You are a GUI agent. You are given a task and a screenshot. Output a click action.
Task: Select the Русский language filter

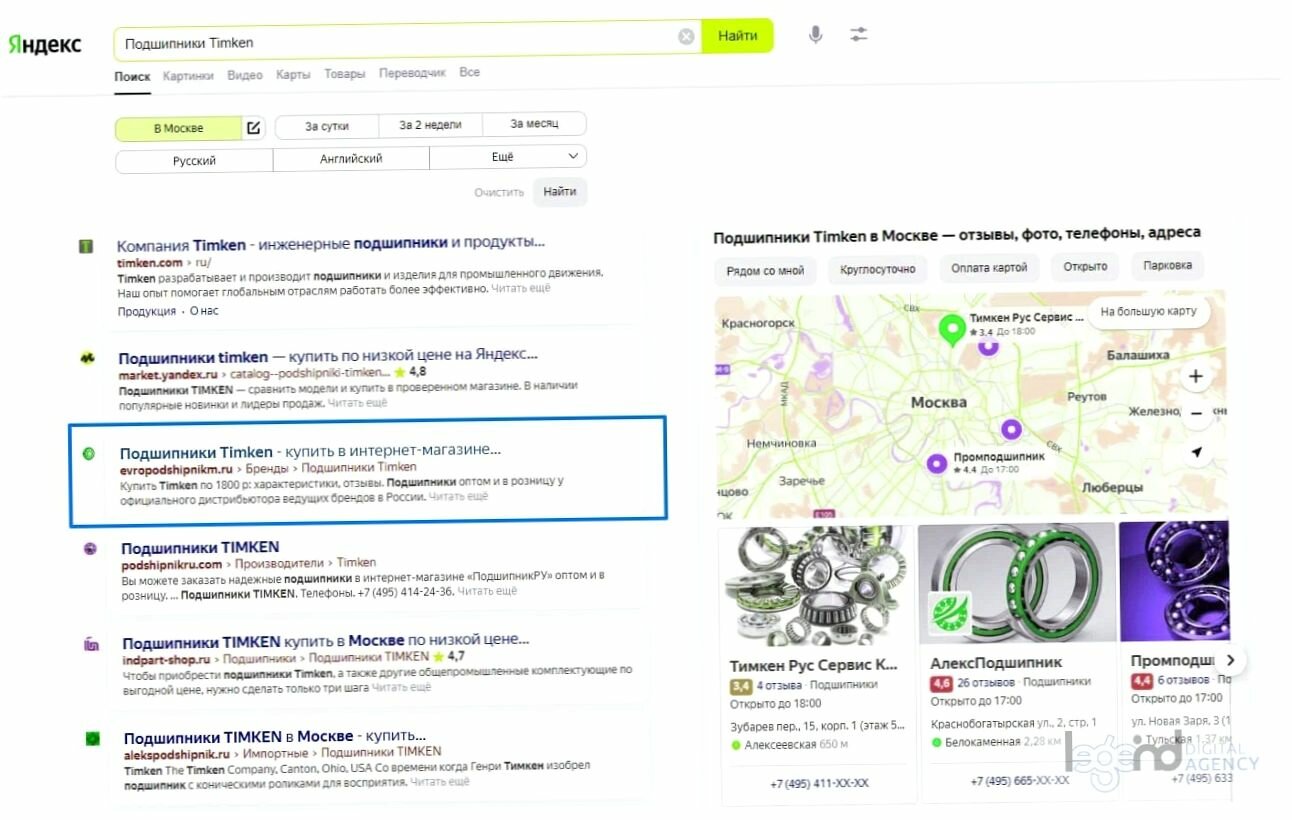pos(194,160)
